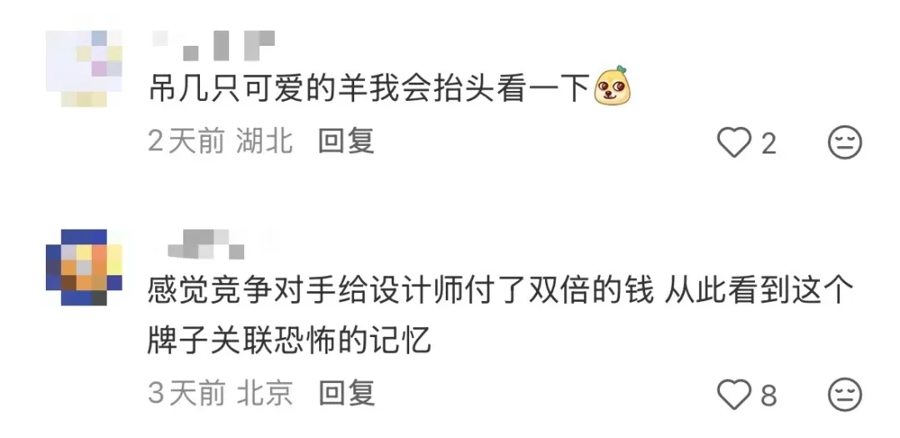Dislike the comment about competitor designer

845,395
